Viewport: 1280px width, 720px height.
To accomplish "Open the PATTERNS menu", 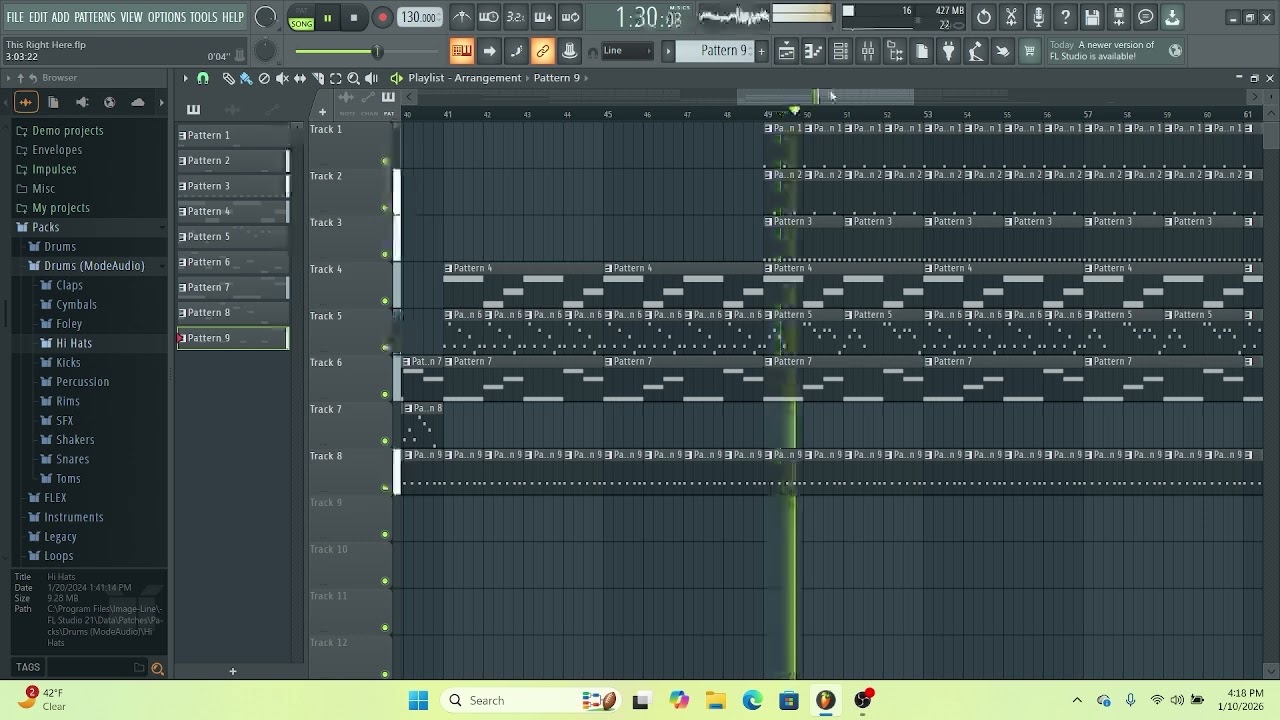I will (95, 17).
